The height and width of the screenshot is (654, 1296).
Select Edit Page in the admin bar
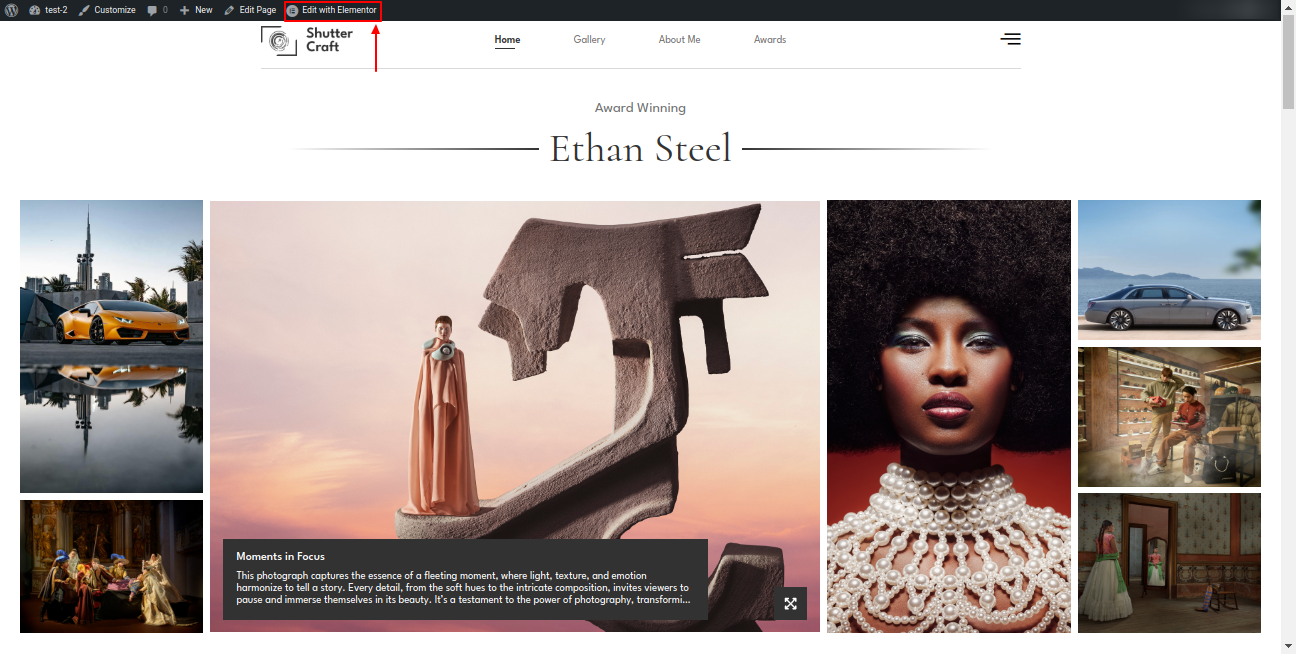pos(250,10)
